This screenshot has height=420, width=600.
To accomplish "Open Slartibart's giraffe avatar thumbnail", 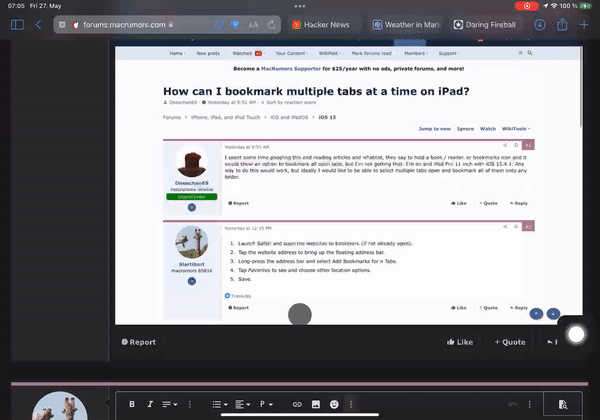I will pos(192,242).
